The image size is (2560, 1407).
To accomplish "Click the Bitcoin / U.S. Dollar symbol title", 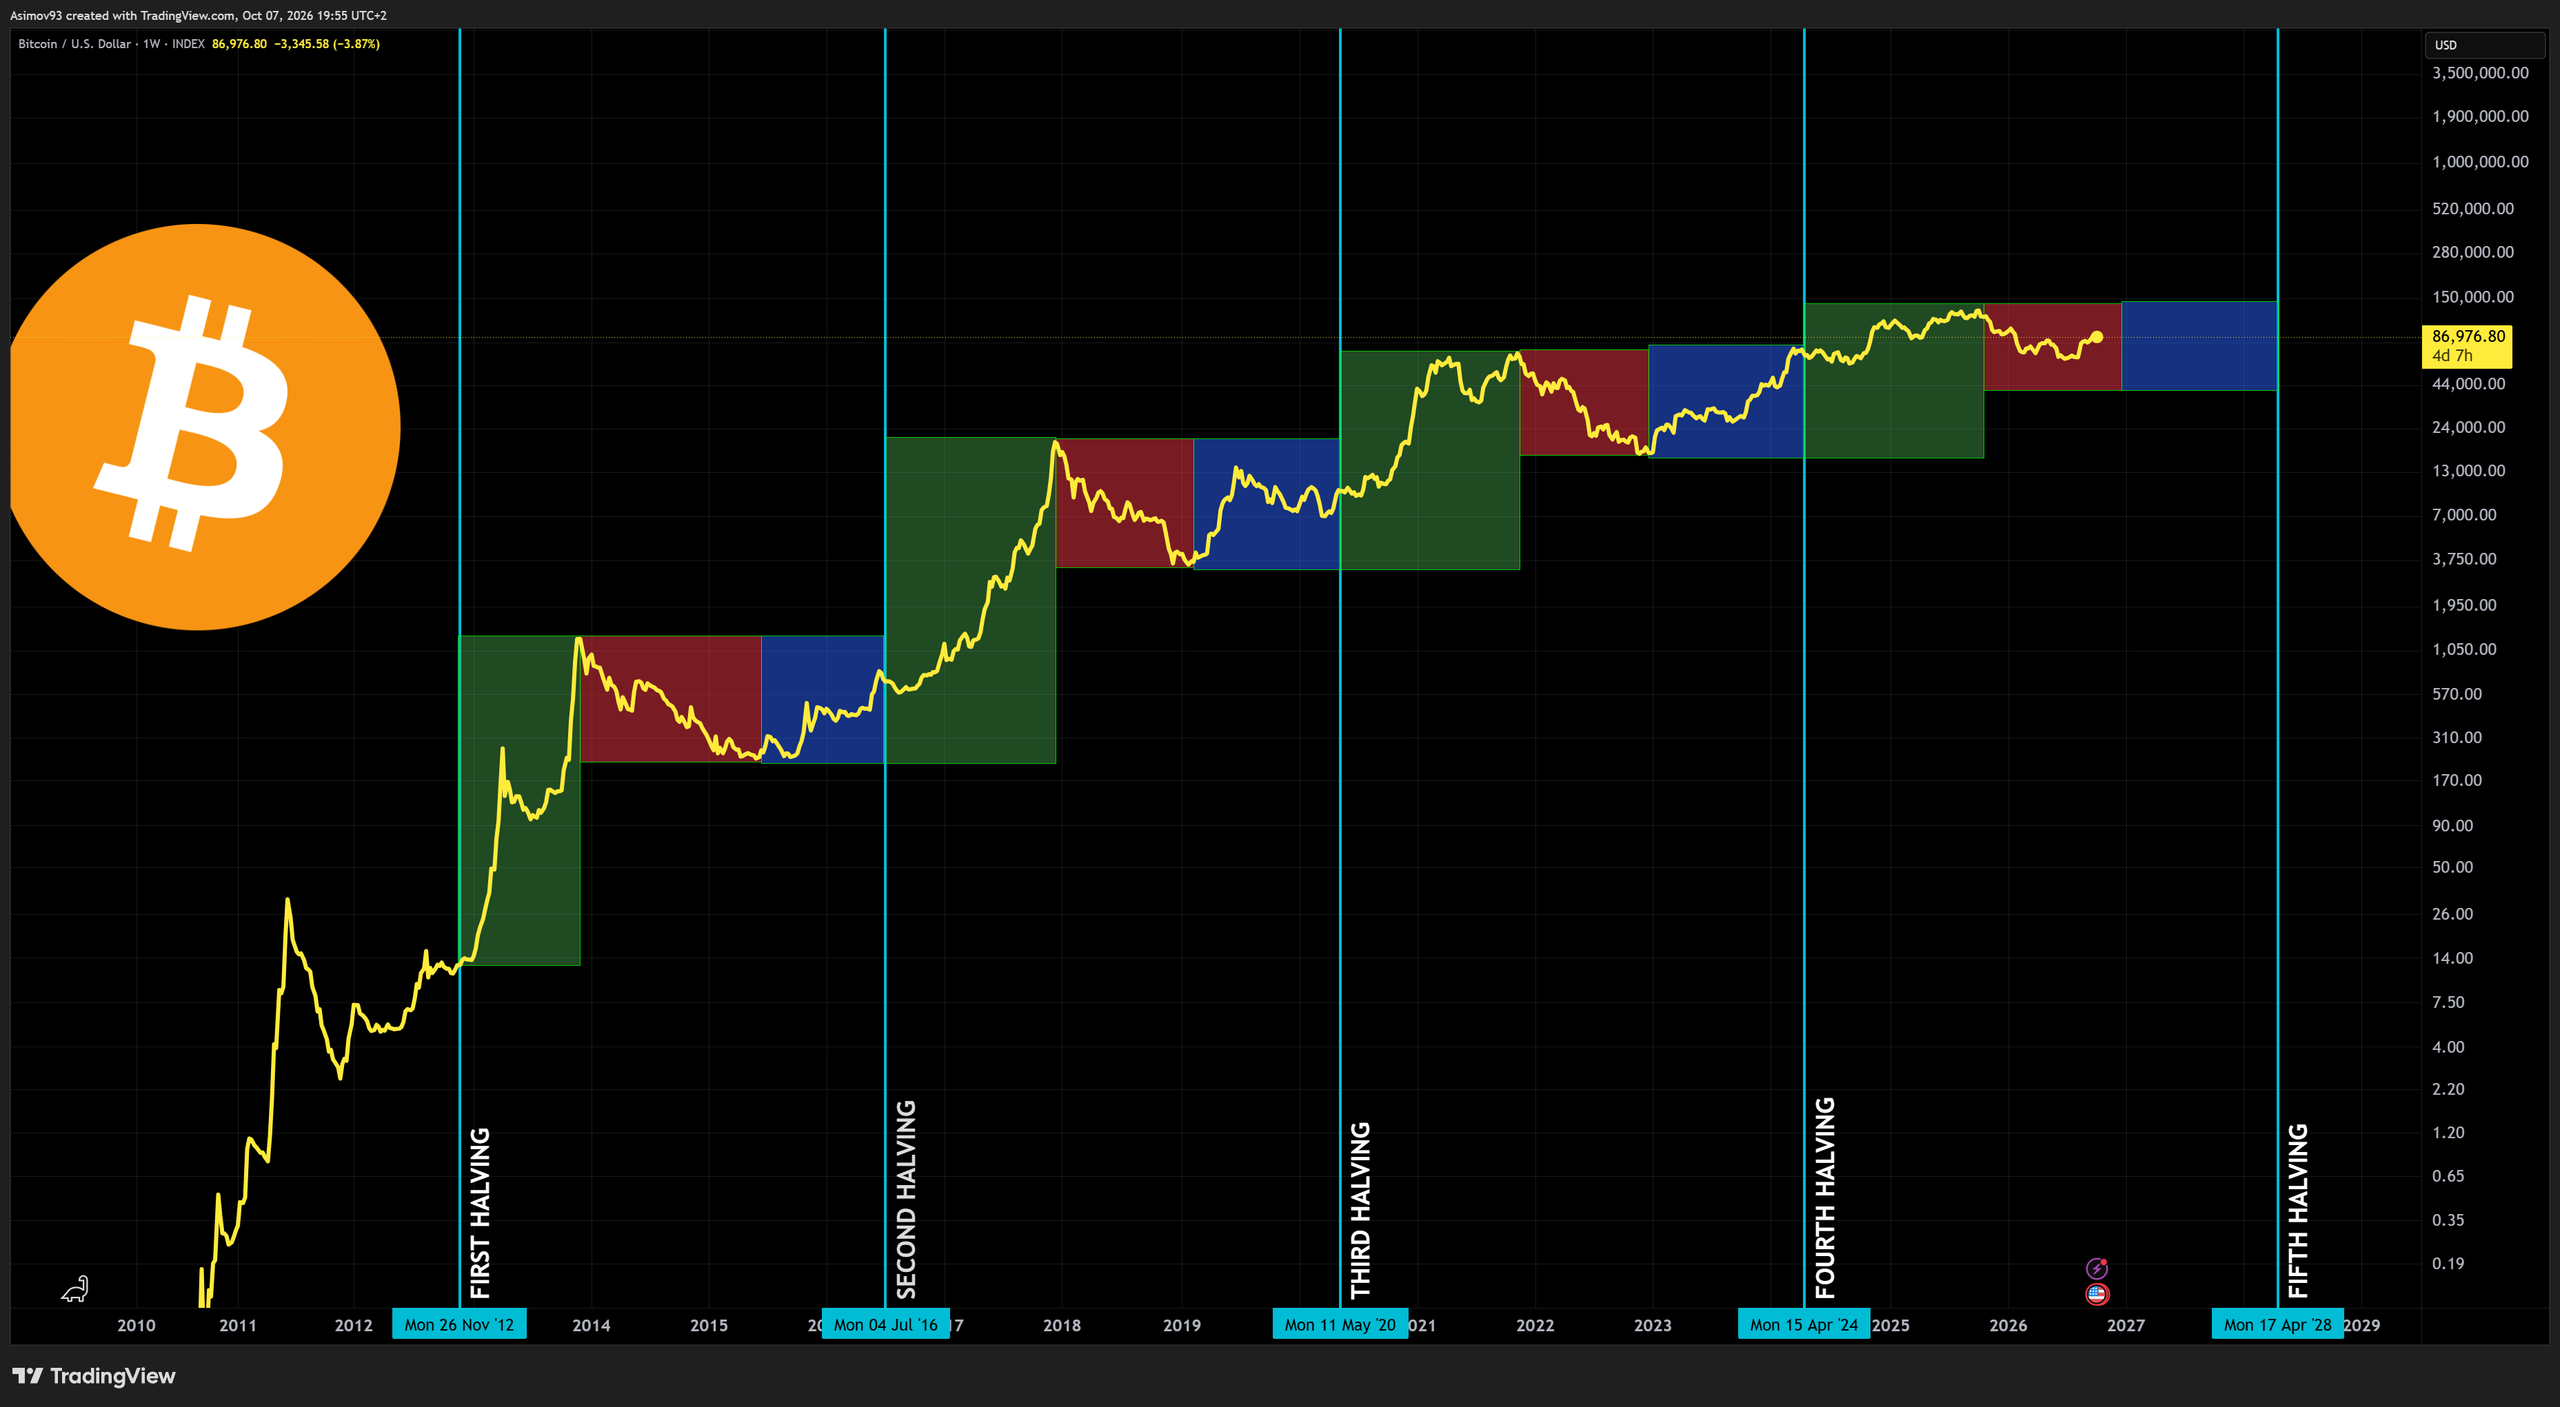I will pyautogui.click(x=74, y=44).
